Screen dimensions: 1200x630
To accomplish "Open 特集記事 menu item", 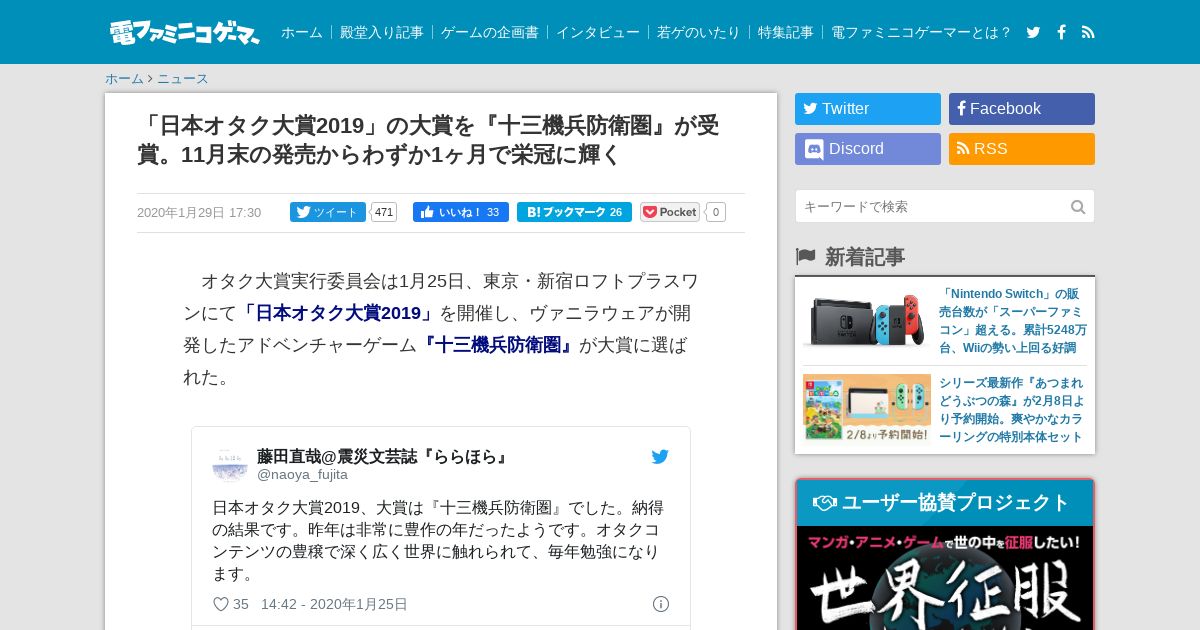I will point(786,32).
